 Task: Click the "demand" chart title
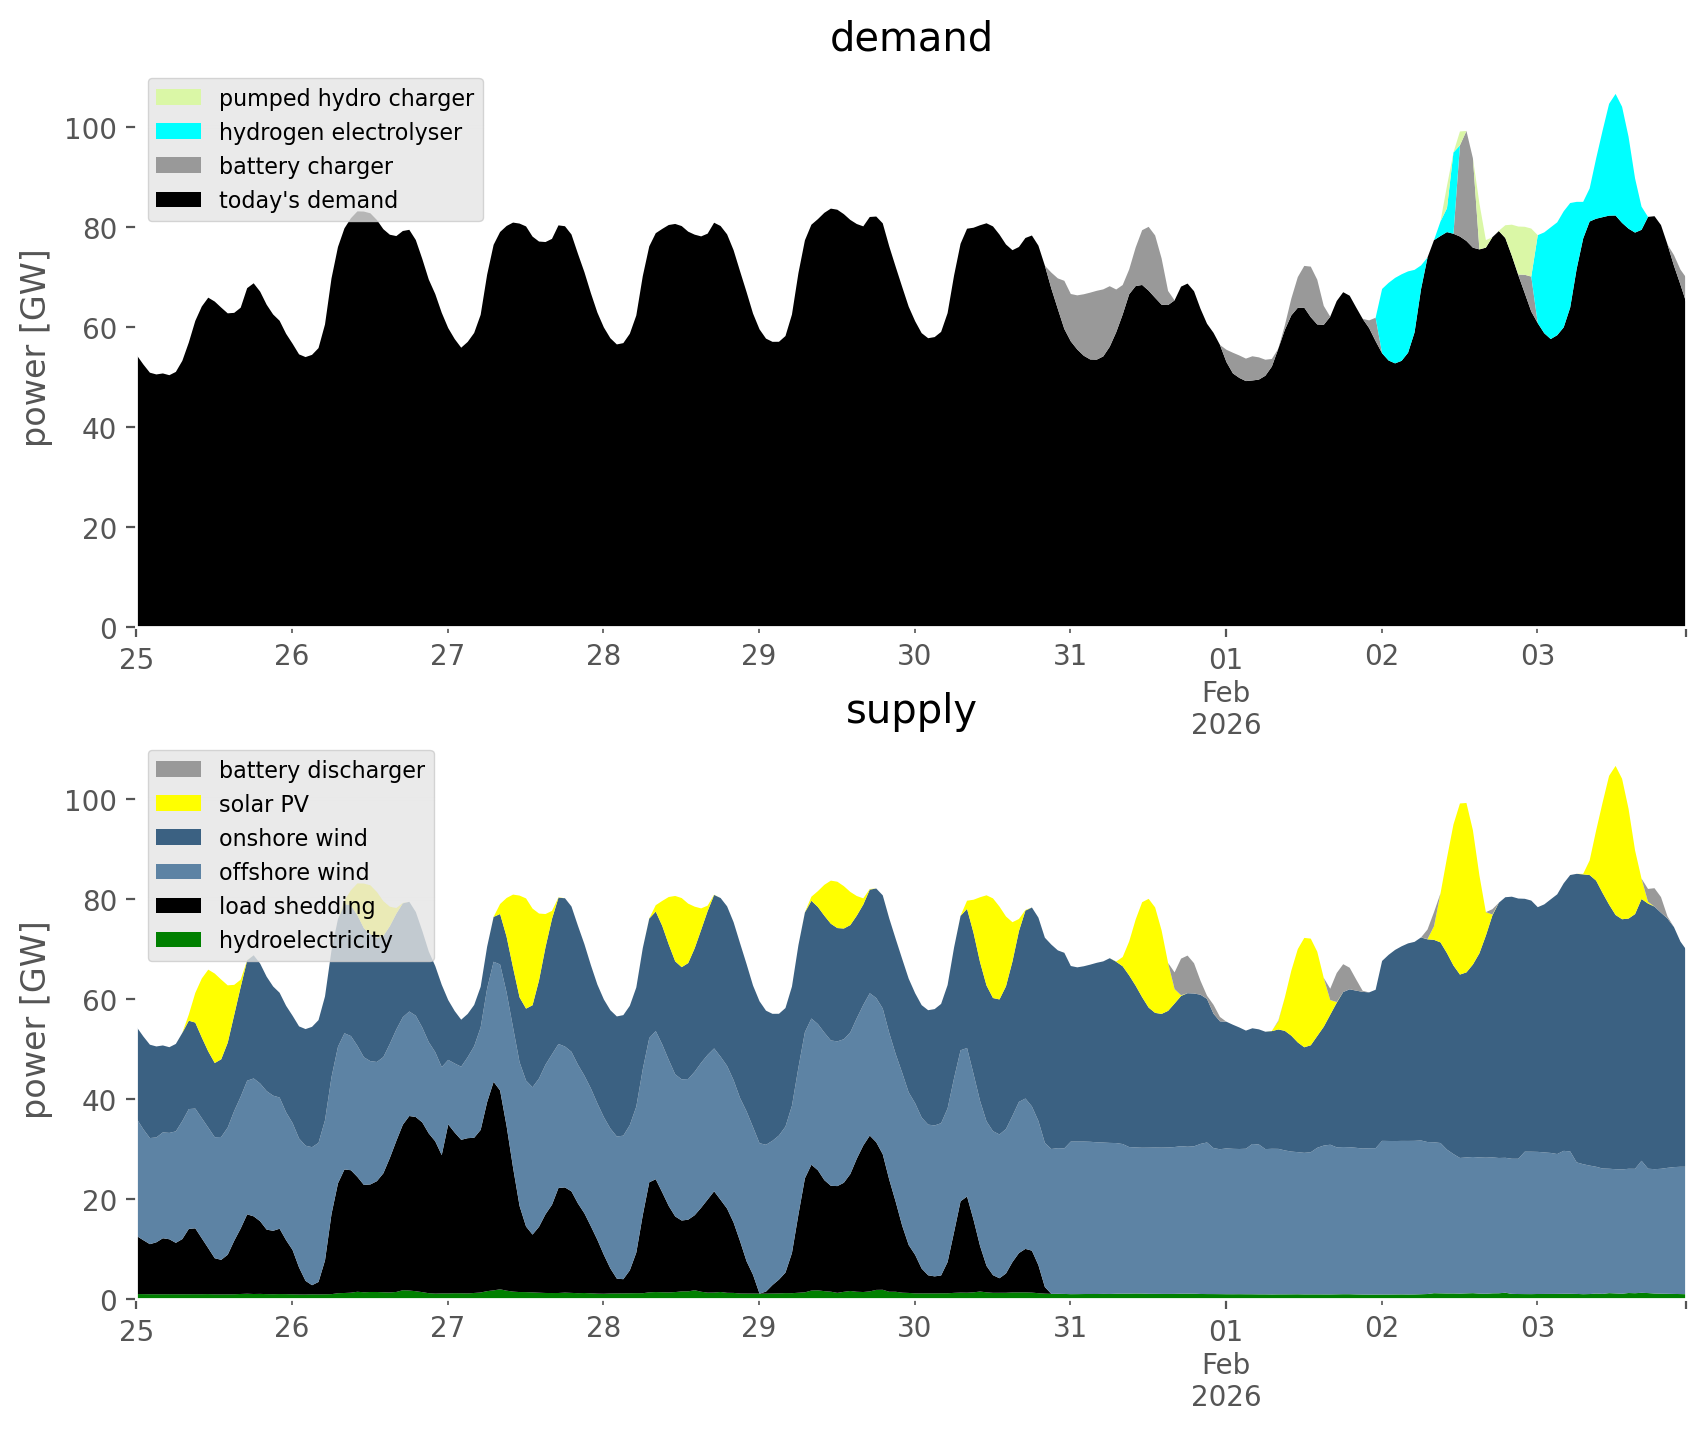[x=910, y=38]
